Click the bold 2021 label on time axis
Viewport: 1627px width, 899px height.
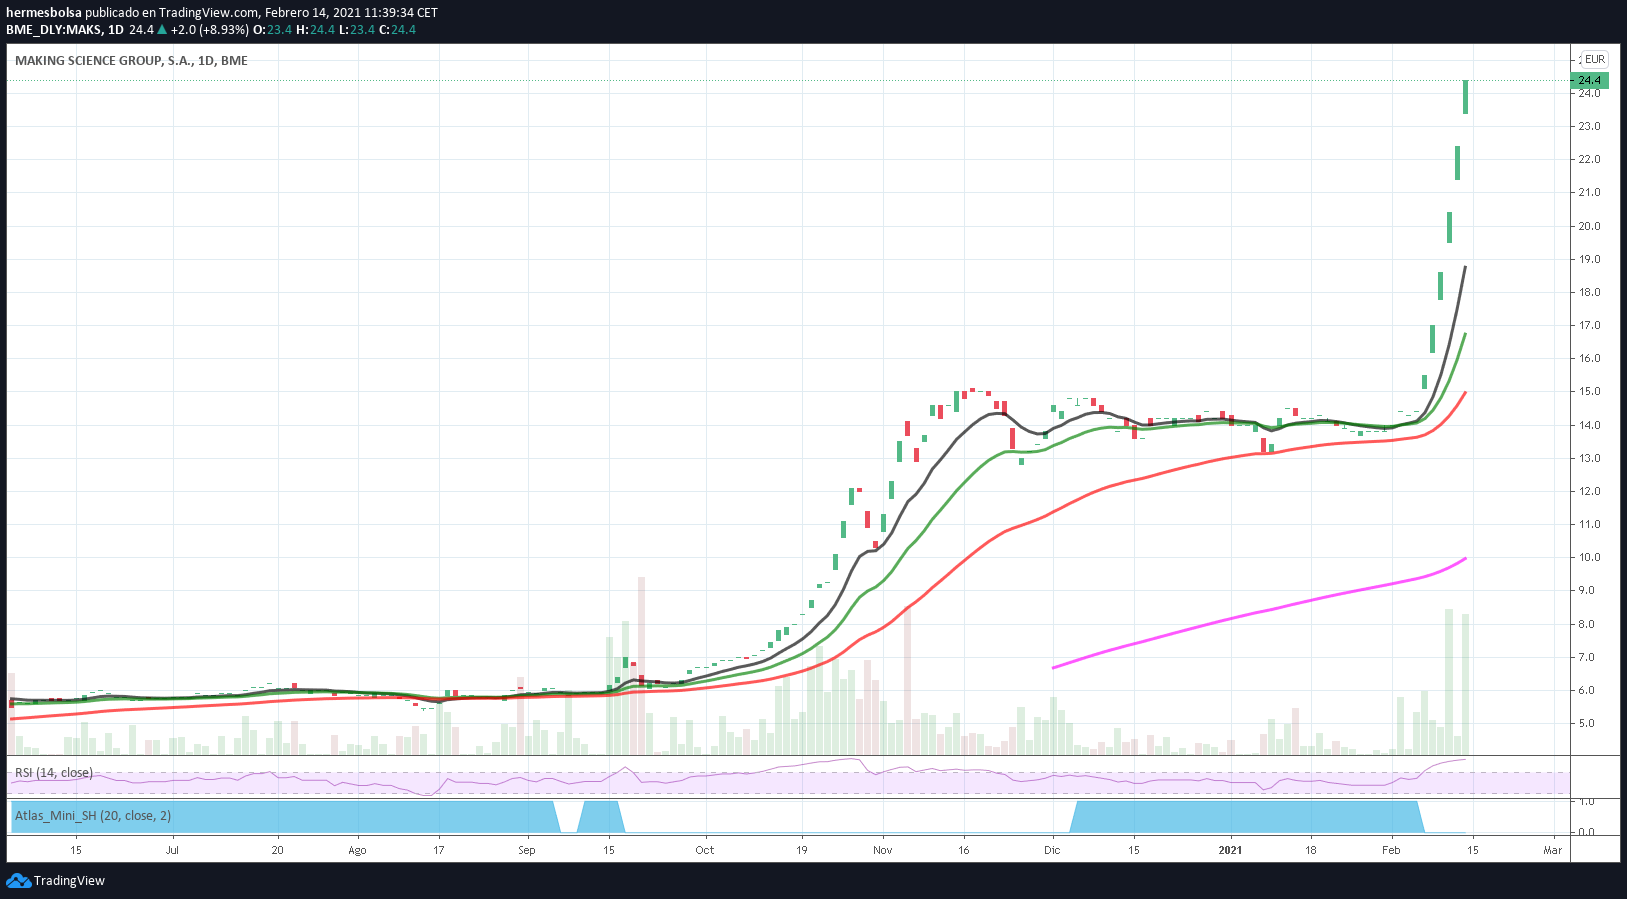click(1230, 850)
